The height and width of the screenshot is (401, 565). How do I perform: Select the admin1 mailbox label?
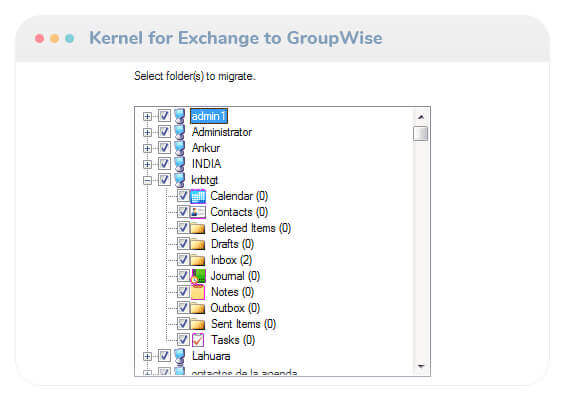tap(209, 116)
